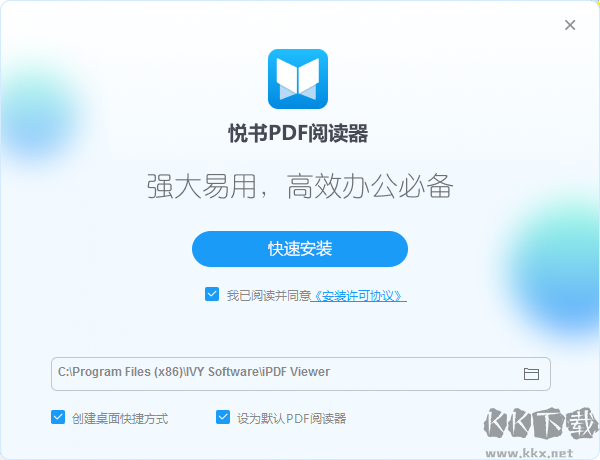Uncheck the 我已阅读并同意 agreement checkbox
600x460 pixels.
tap(212, 294)
